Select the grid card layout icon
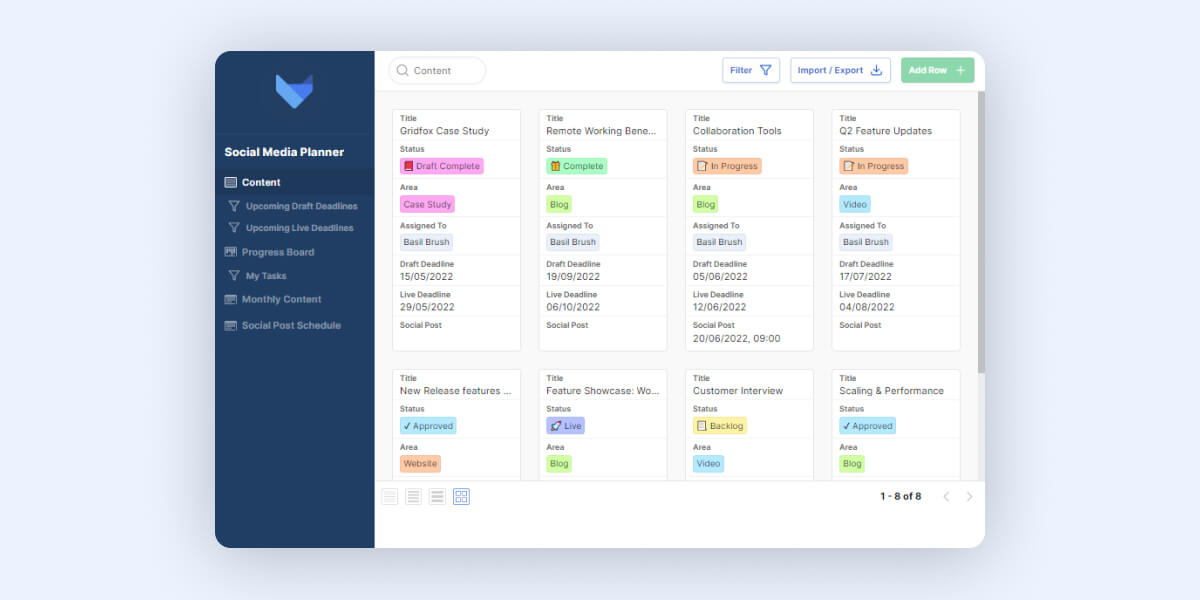 pyautogui.click(x=461, y=495)
